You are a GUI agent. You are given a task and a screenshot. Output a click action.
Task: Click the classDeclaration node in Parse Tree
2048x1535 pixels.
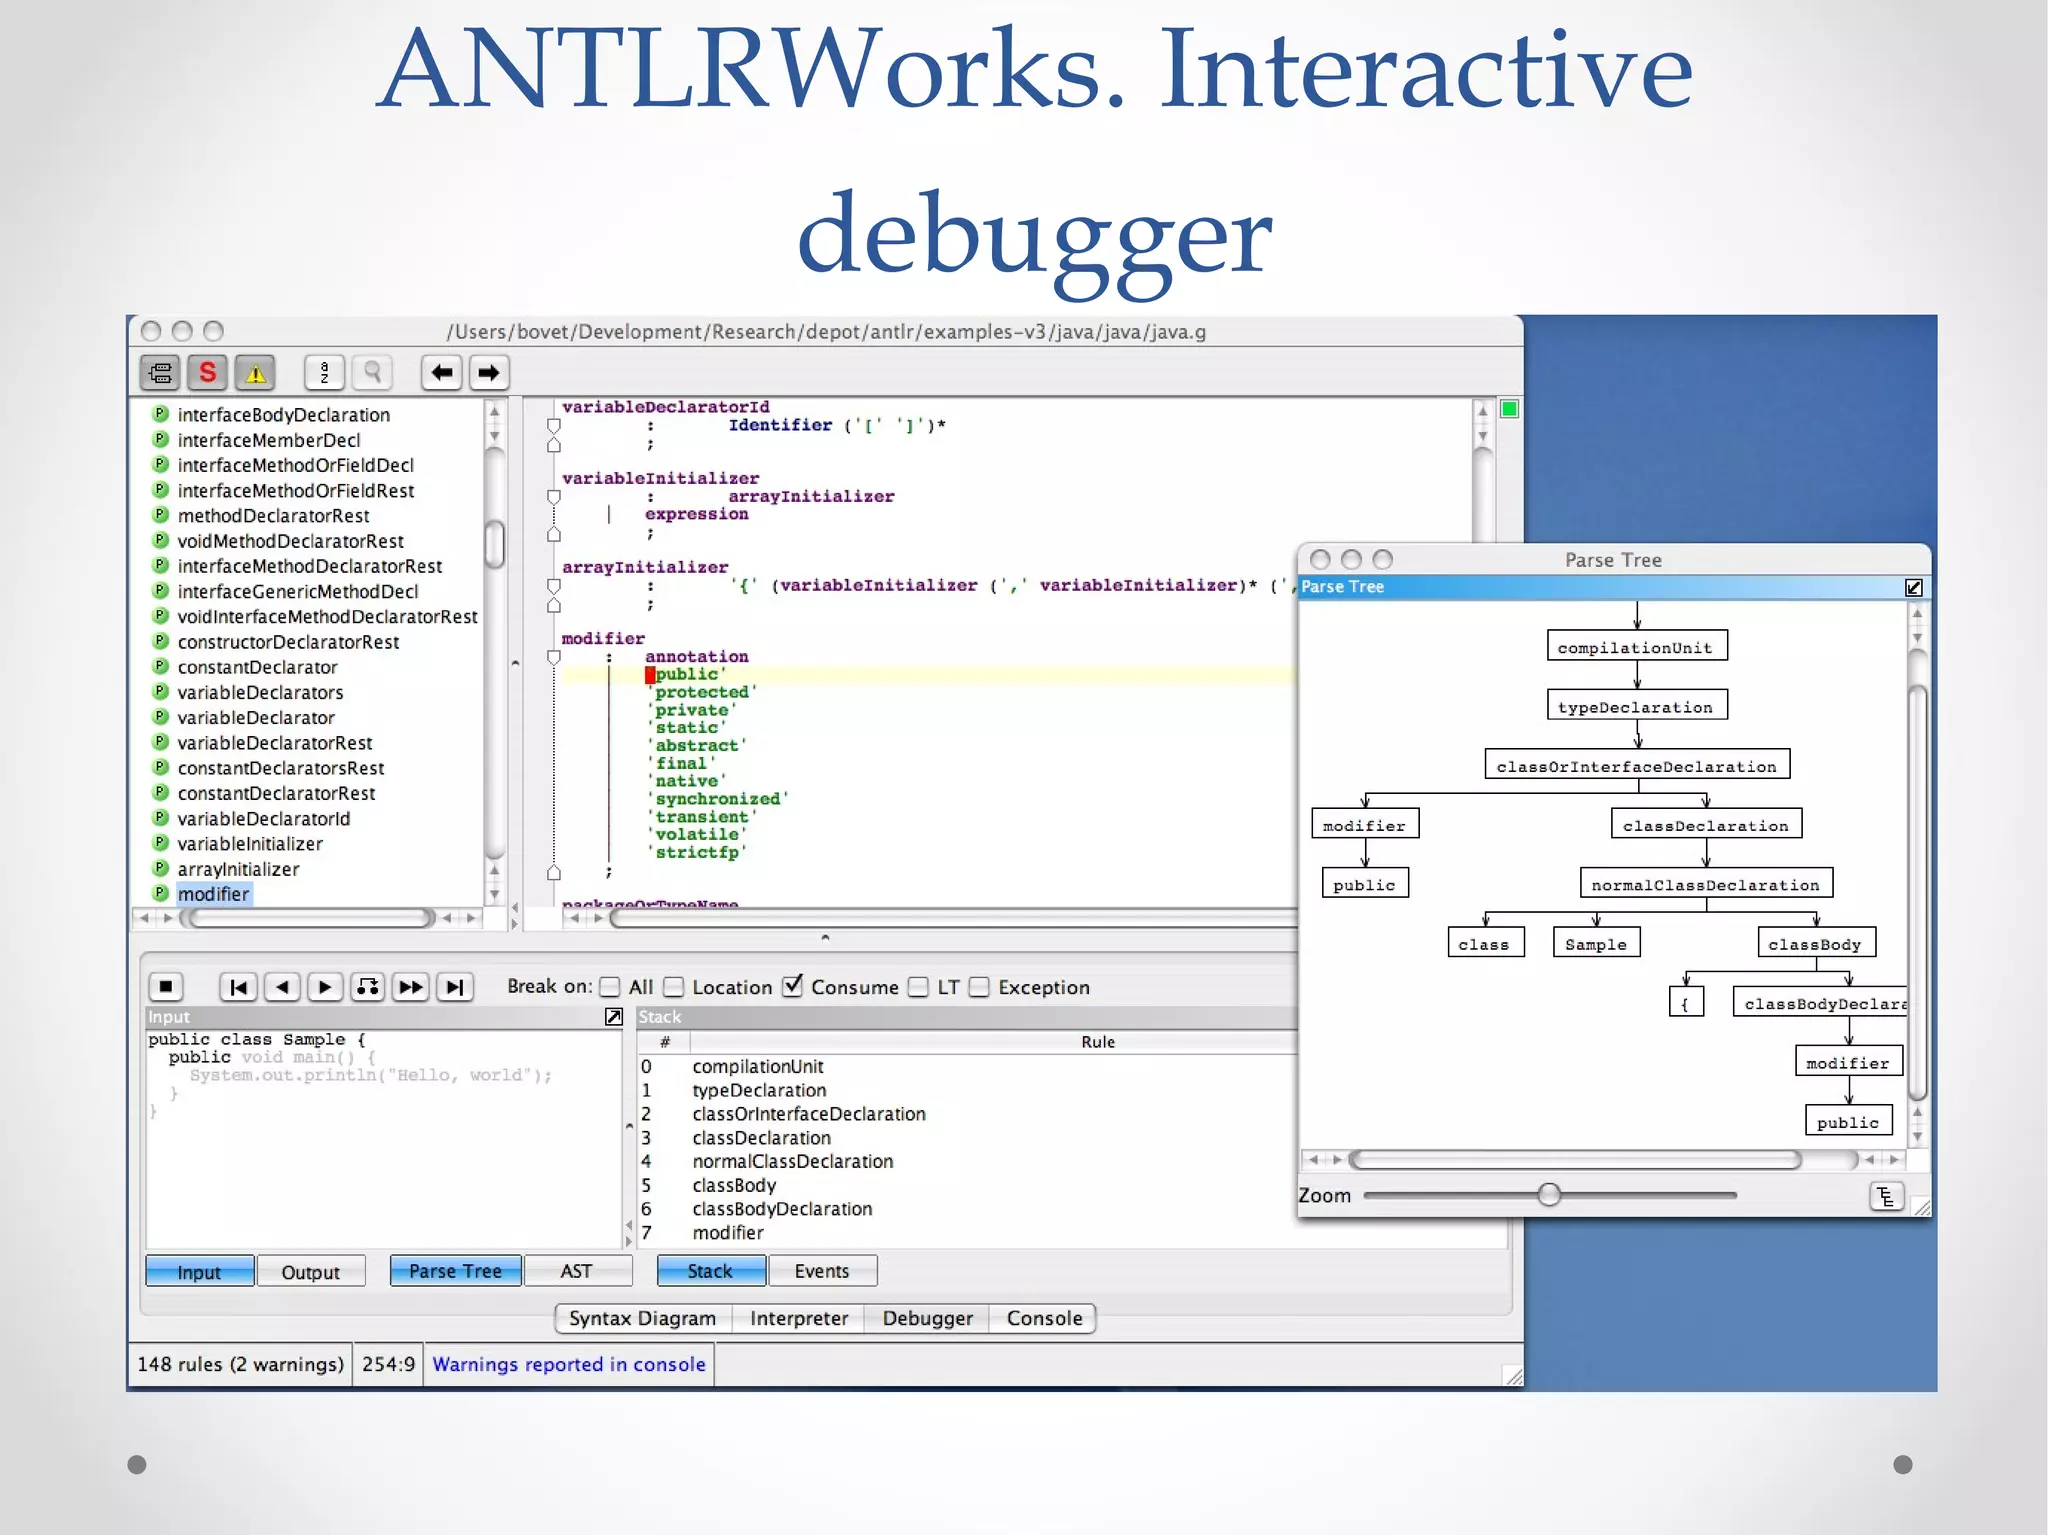[1706, 824]
